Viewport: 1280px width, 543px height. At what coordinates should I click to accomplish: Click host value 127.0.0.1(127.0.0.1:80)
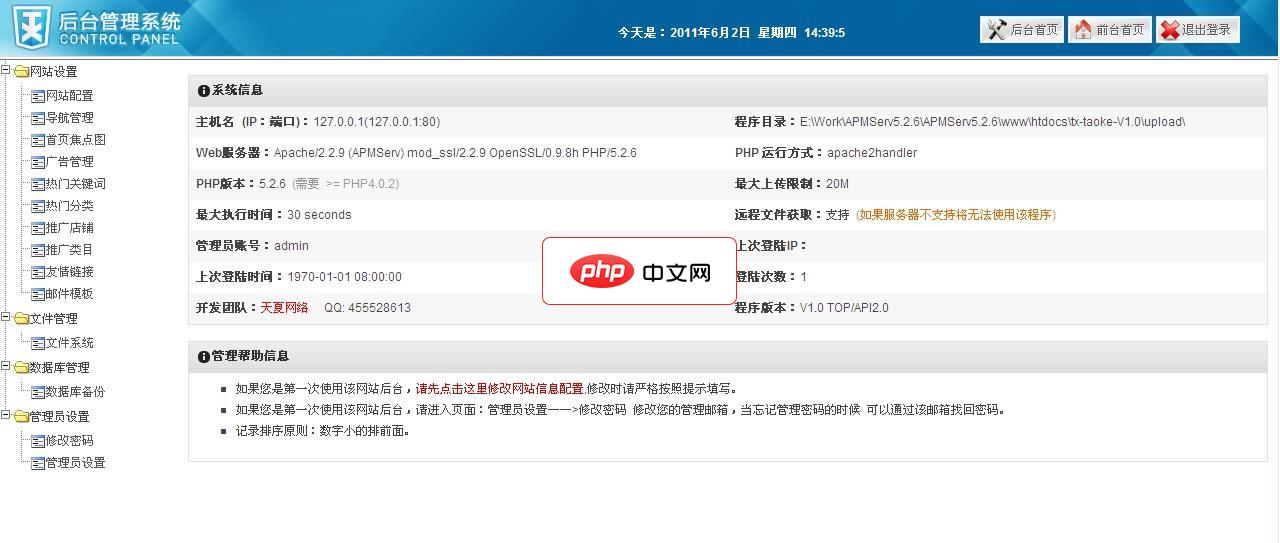(x=377, y=122)
